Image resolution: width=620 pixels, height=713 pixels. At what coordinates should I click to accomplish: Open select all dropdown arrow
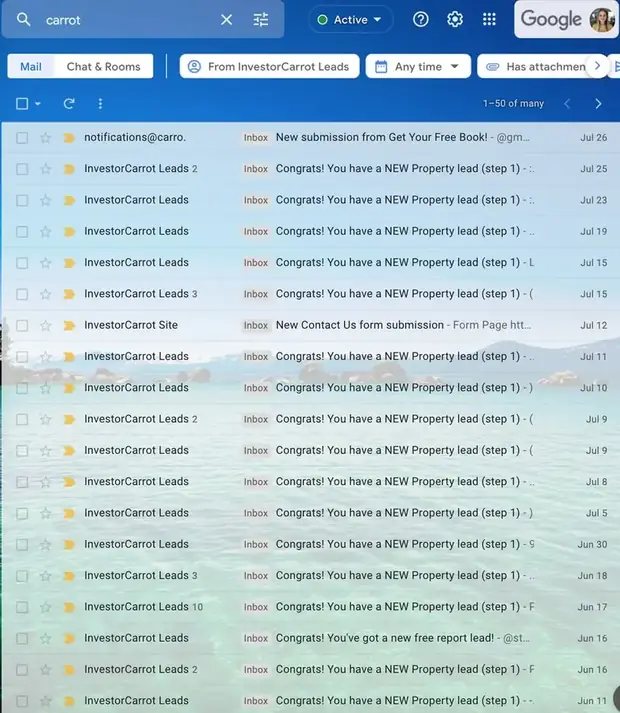[x=38, y=104]
